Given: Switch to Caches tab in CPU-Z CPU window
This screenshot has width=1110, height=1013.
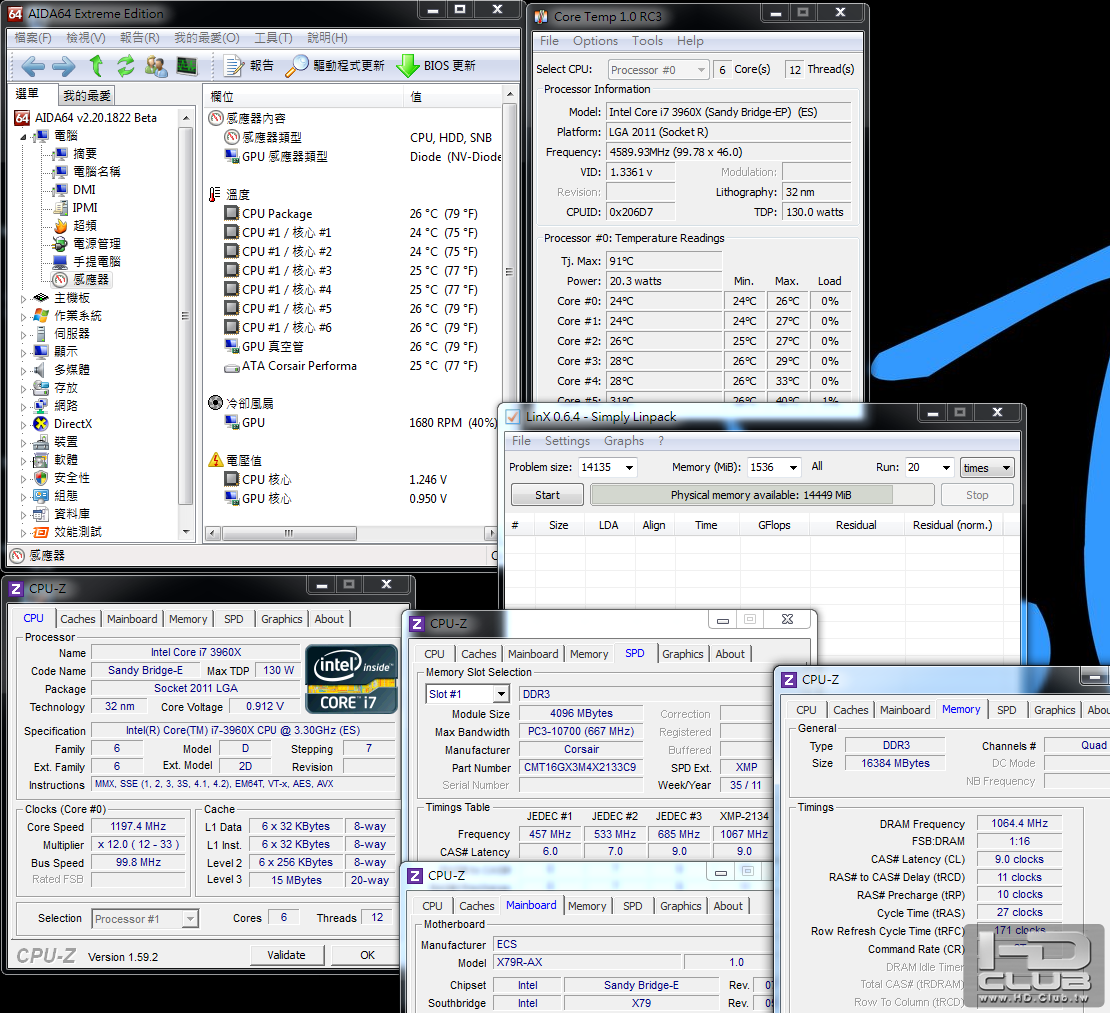Looking at the screenshot, I should [78, 619].
